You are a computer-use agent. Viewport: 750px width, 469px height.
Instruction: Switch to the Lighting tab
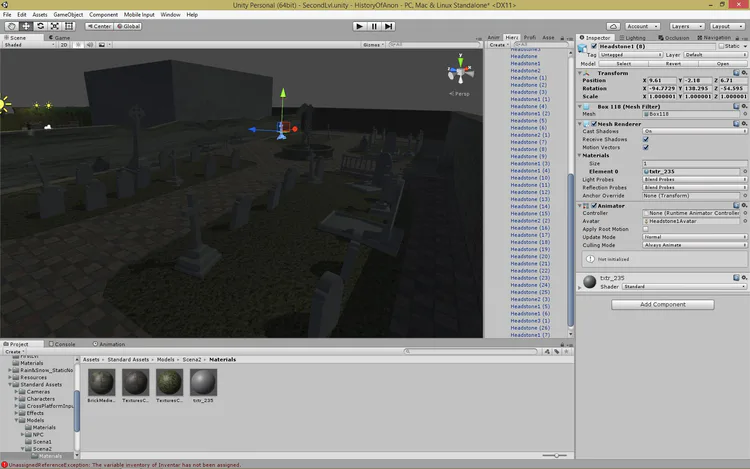click(632, 37)
